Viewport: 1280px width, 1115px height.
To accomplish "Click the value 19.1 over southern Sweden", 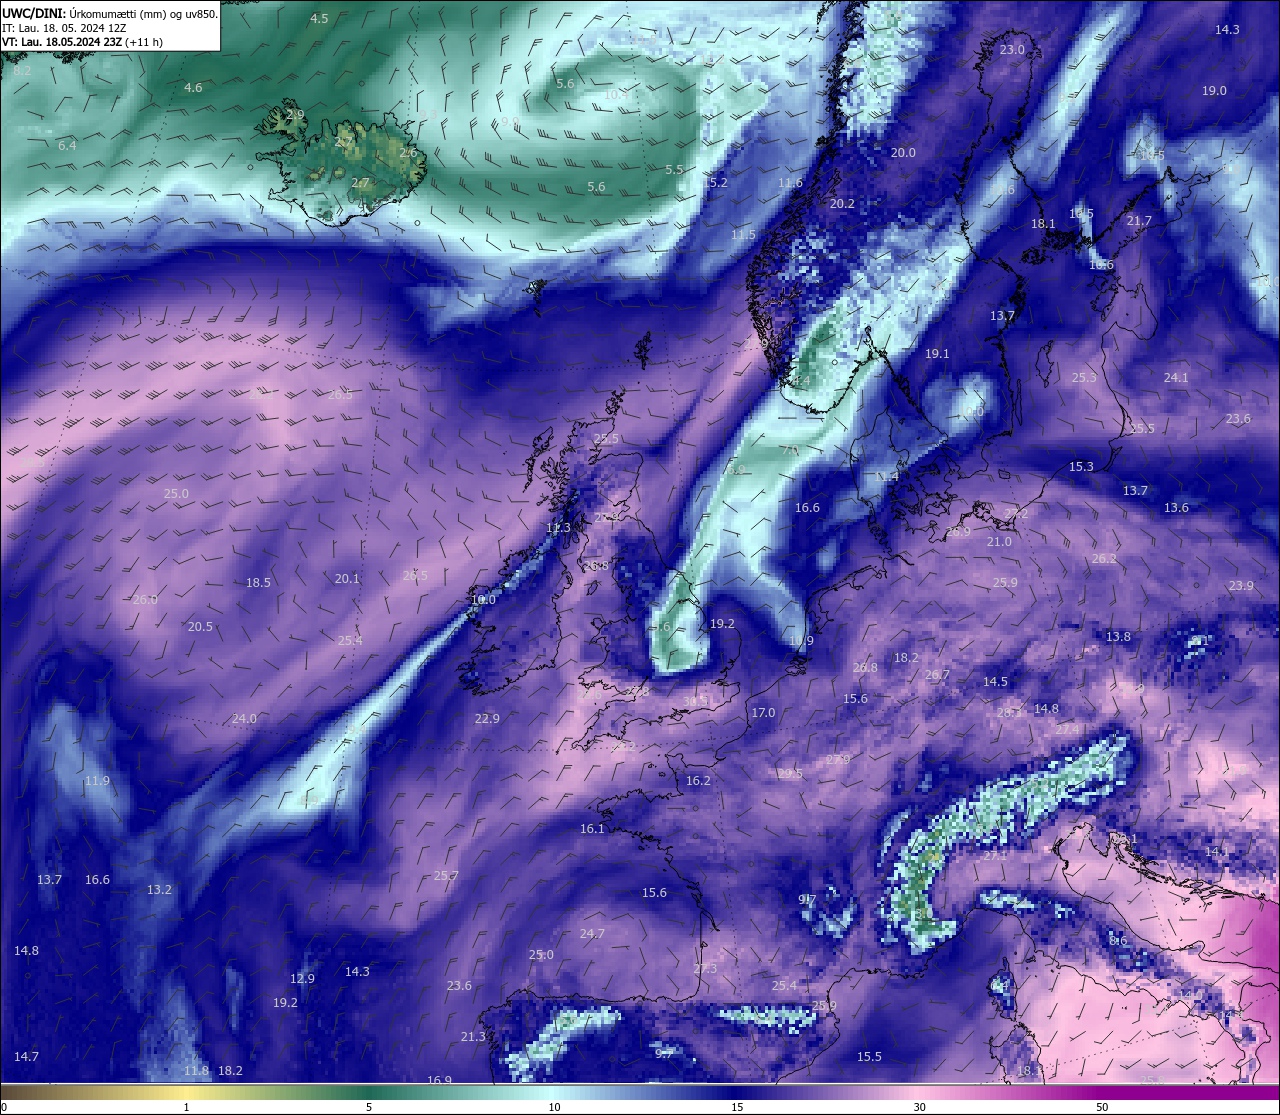I will (x=937, y=354).
